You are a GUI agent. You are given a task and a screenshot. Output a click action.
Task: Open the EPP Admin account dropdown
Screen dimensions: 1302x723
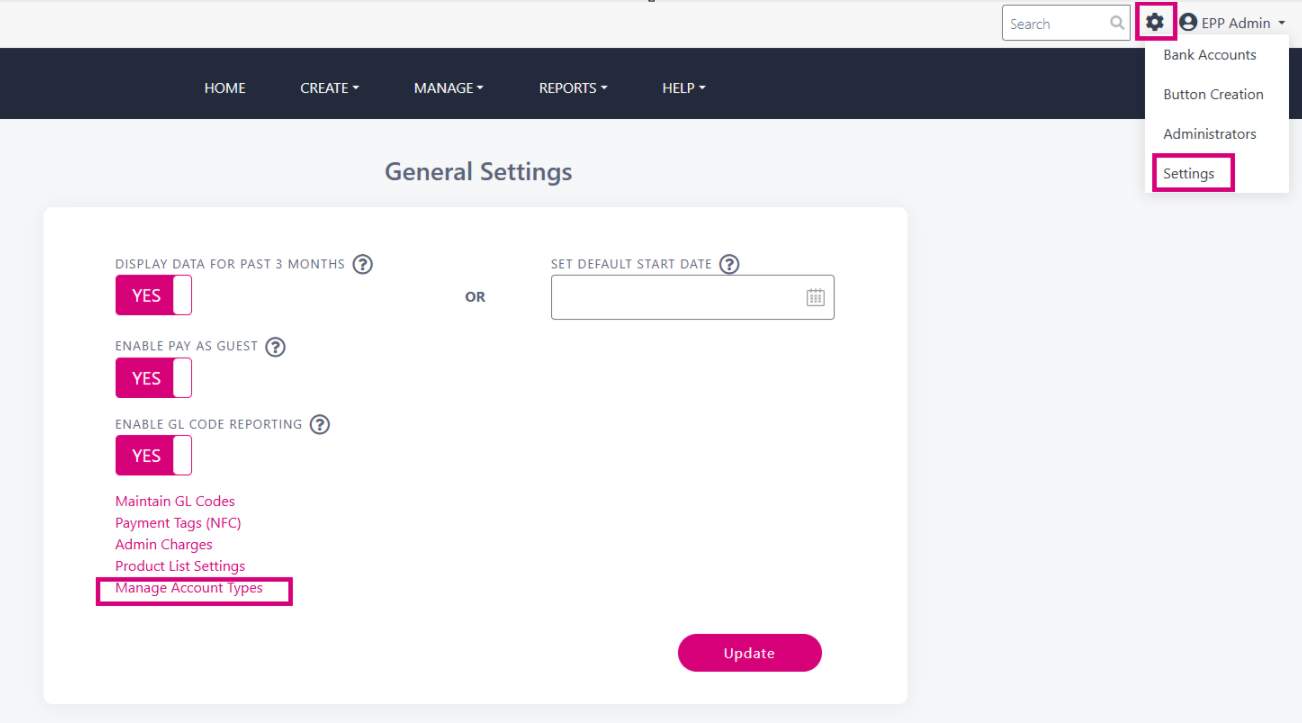(x=1232, y=23)
